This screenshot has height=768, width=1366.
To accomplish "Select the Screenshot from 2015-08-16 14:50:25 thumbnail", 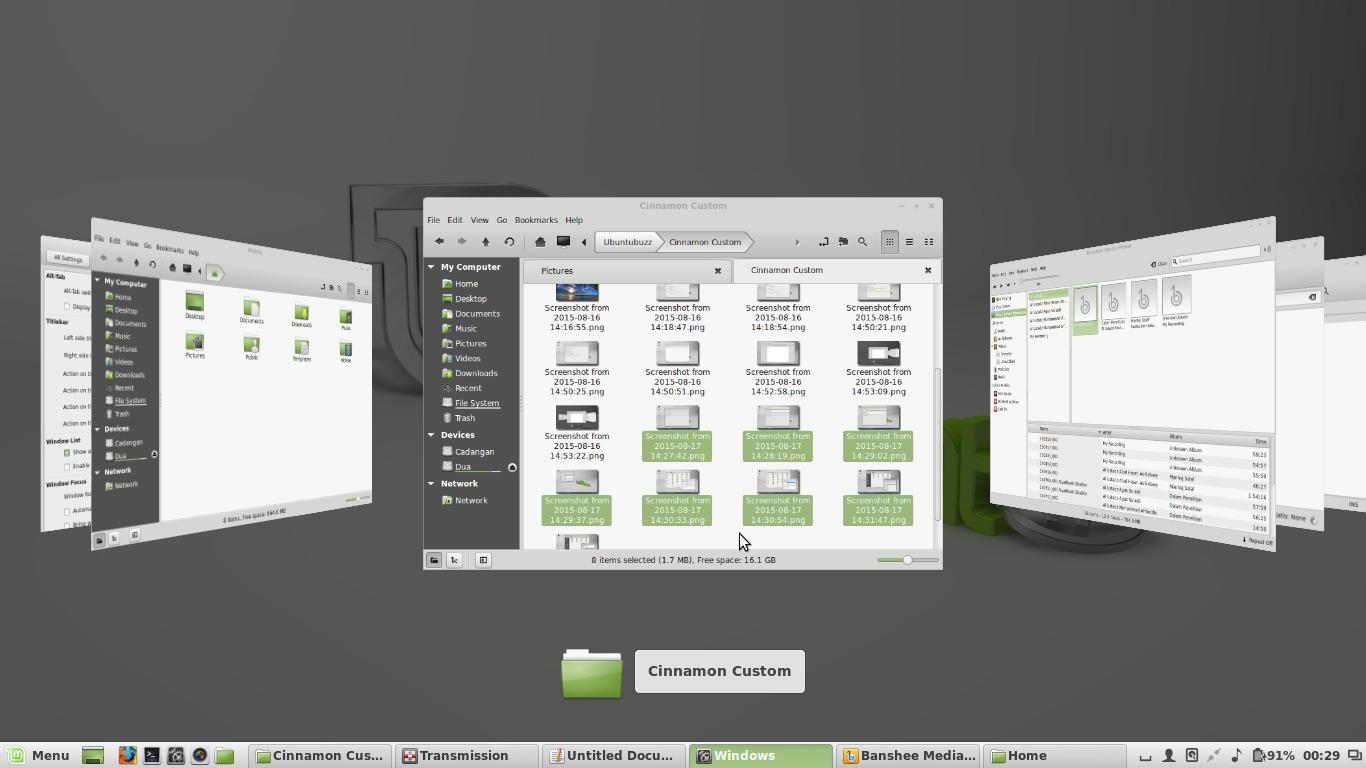I will (577, 355).
